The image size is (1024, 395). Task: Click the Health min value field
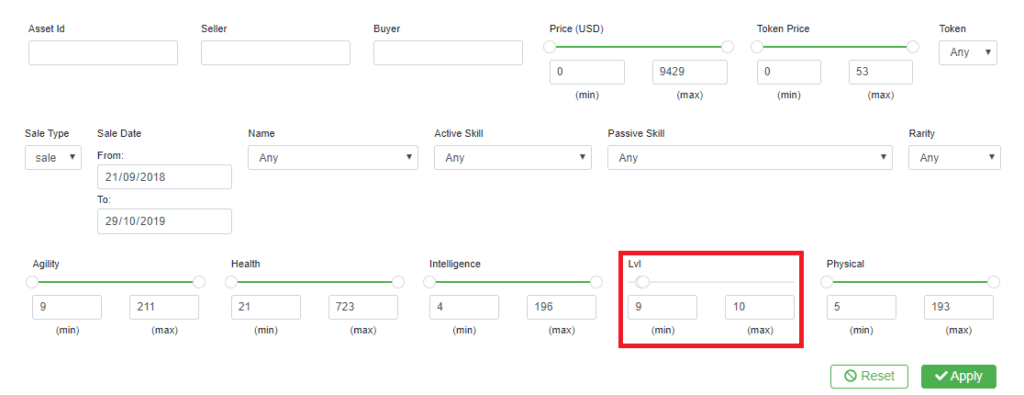coord(266,307)
